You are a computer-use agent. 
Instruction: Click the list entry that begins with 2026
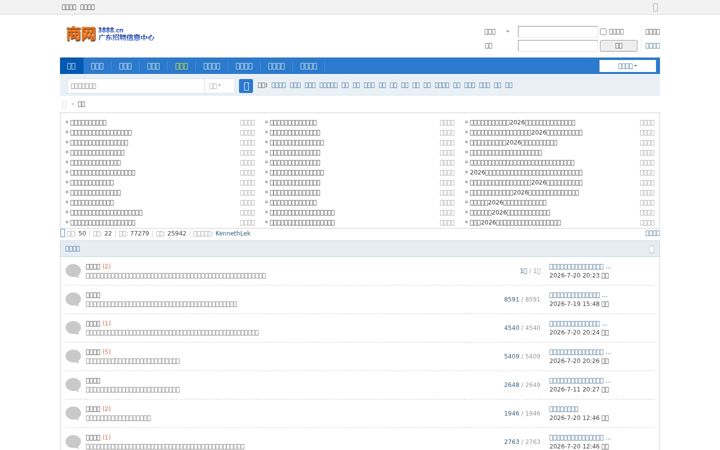pyautogui.click(x=526, y=173)
